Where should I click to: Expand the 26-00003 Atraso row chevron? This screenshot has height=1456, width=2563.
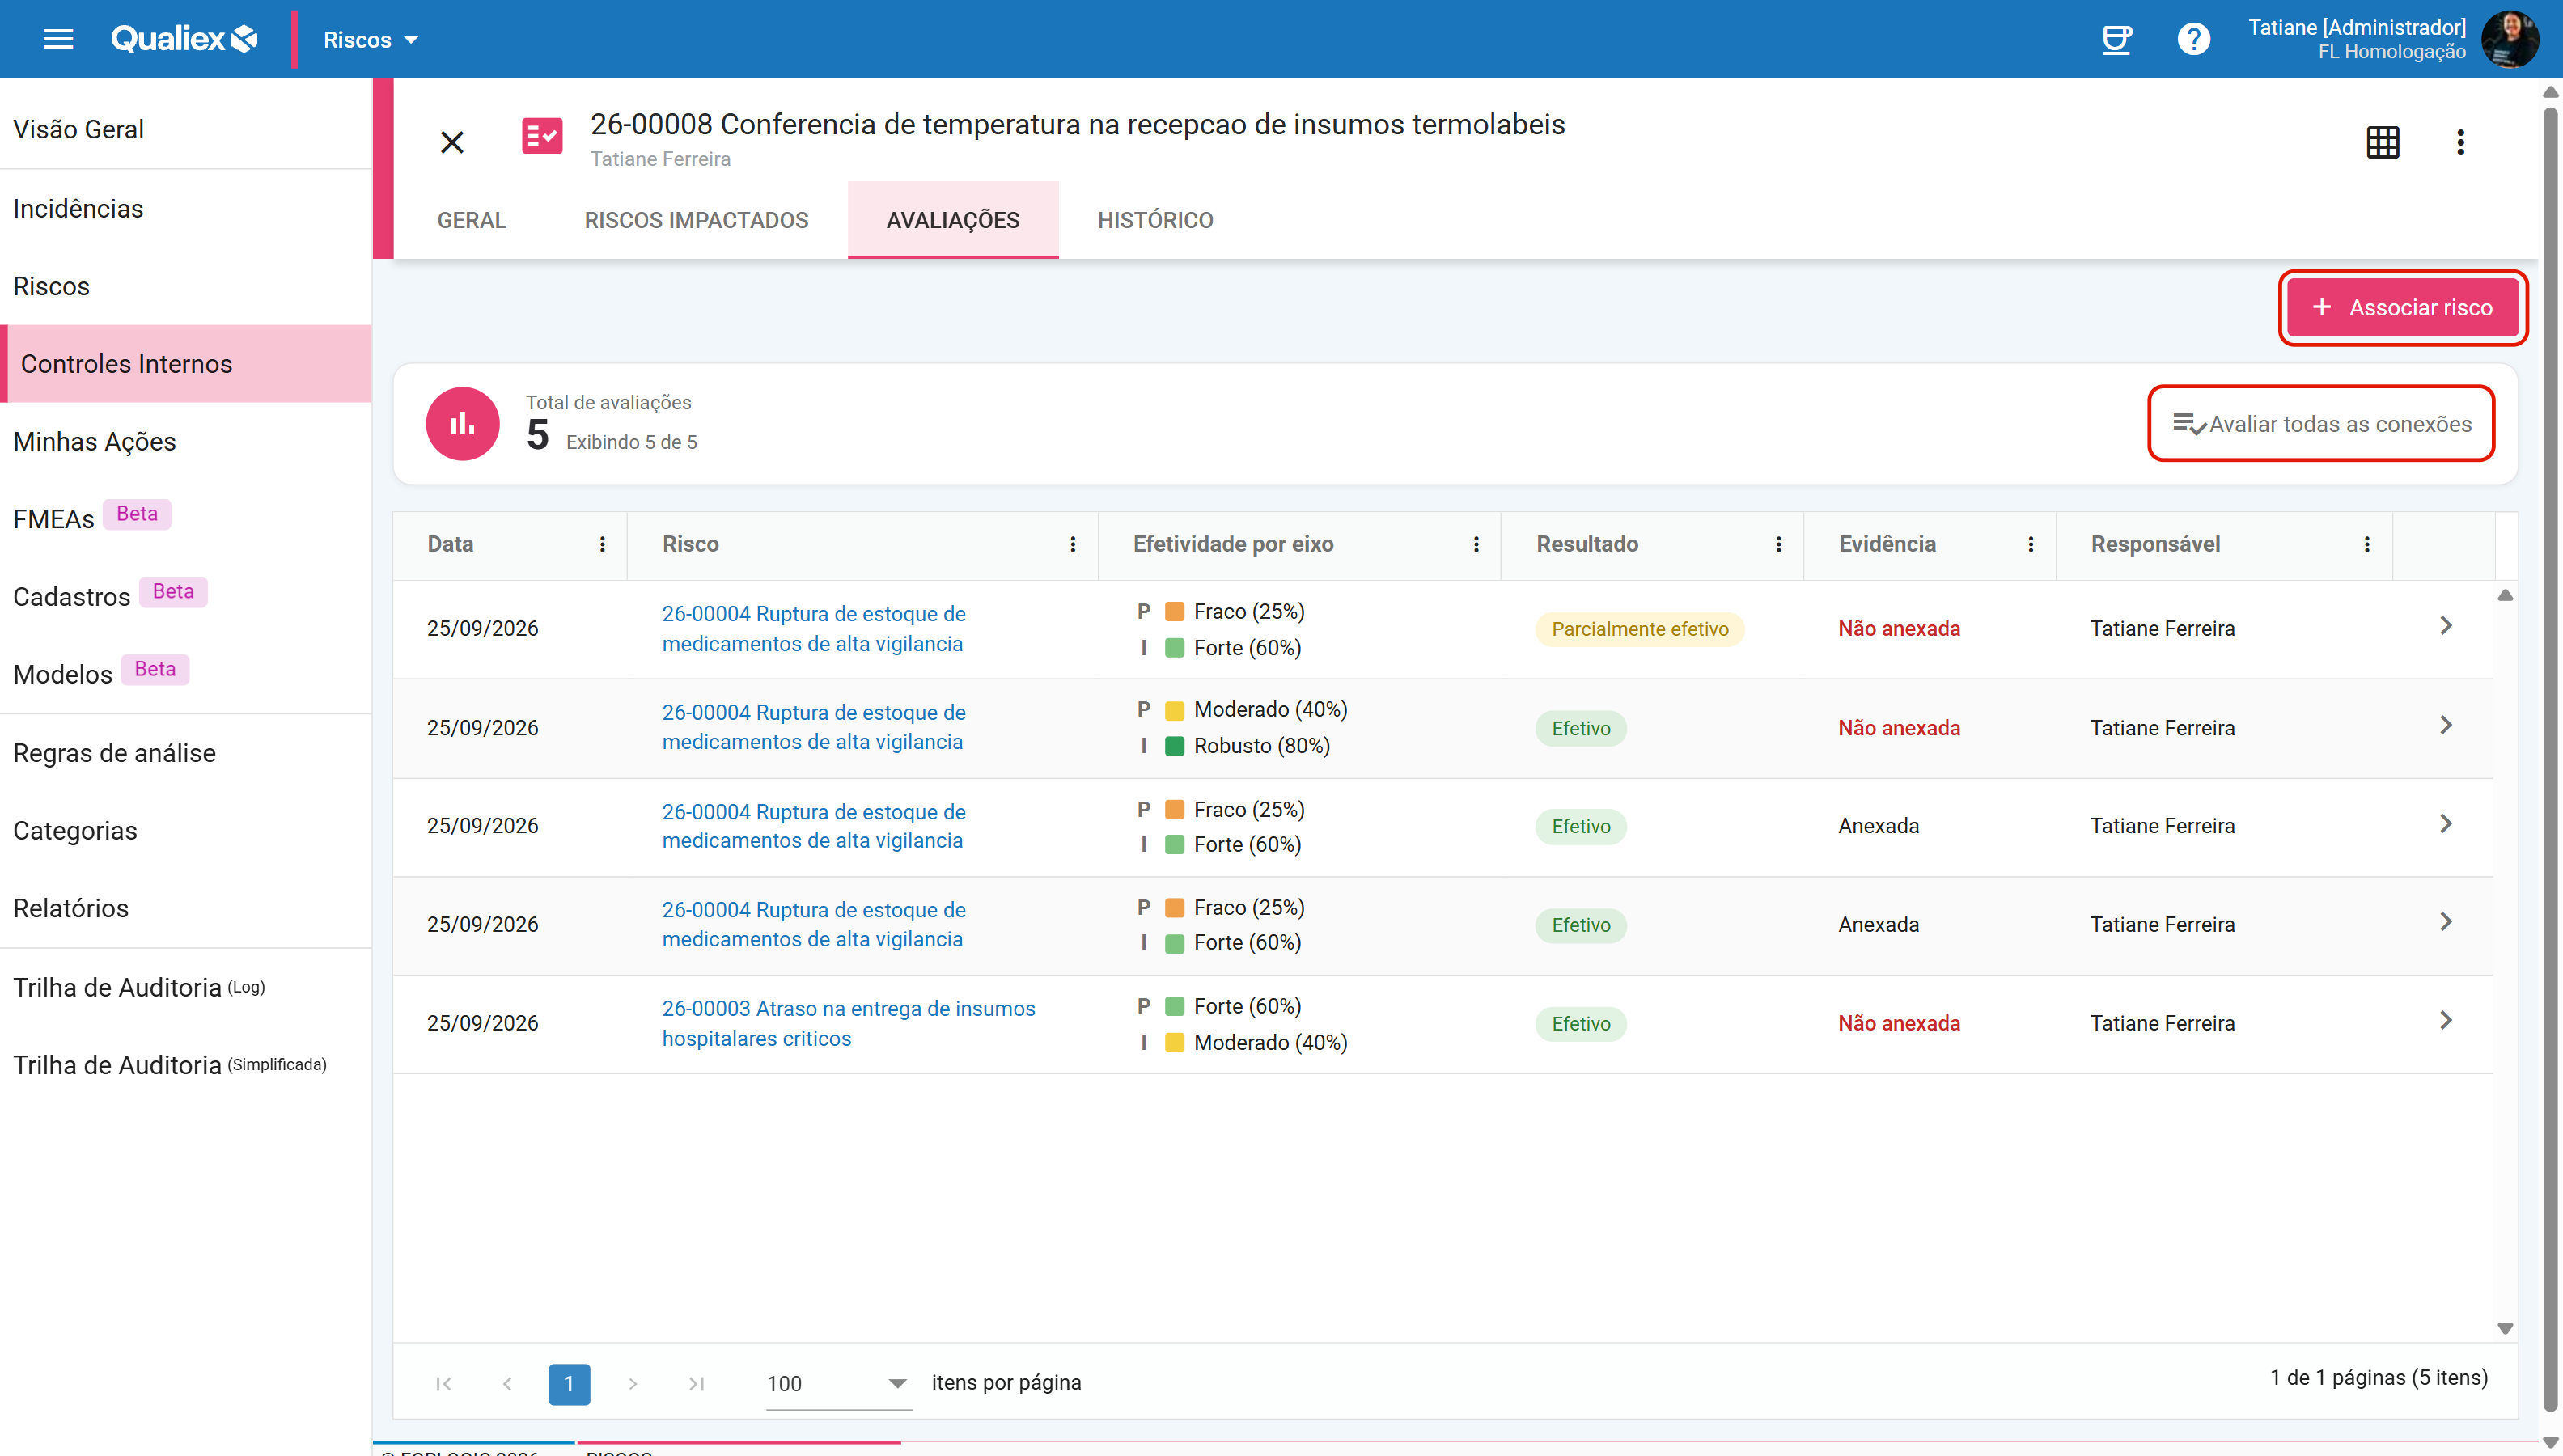tap(2445, 1021)
